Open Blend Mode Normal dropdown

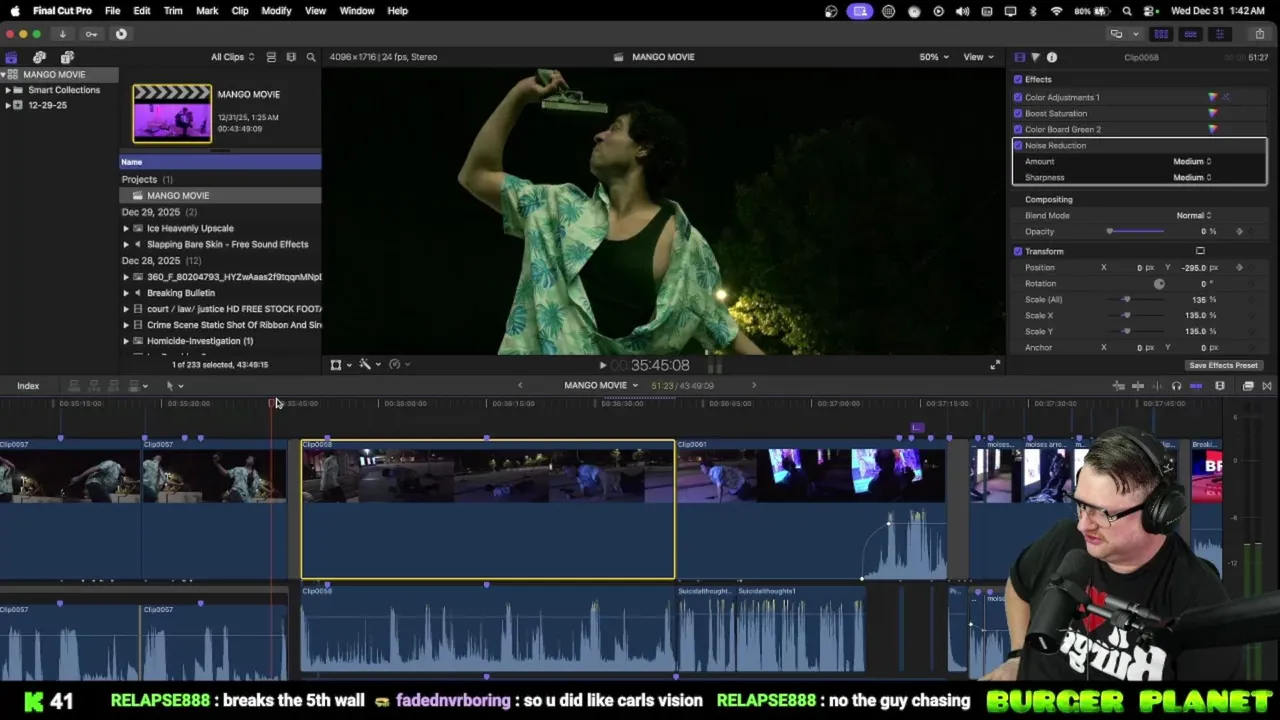(1194, 215)
